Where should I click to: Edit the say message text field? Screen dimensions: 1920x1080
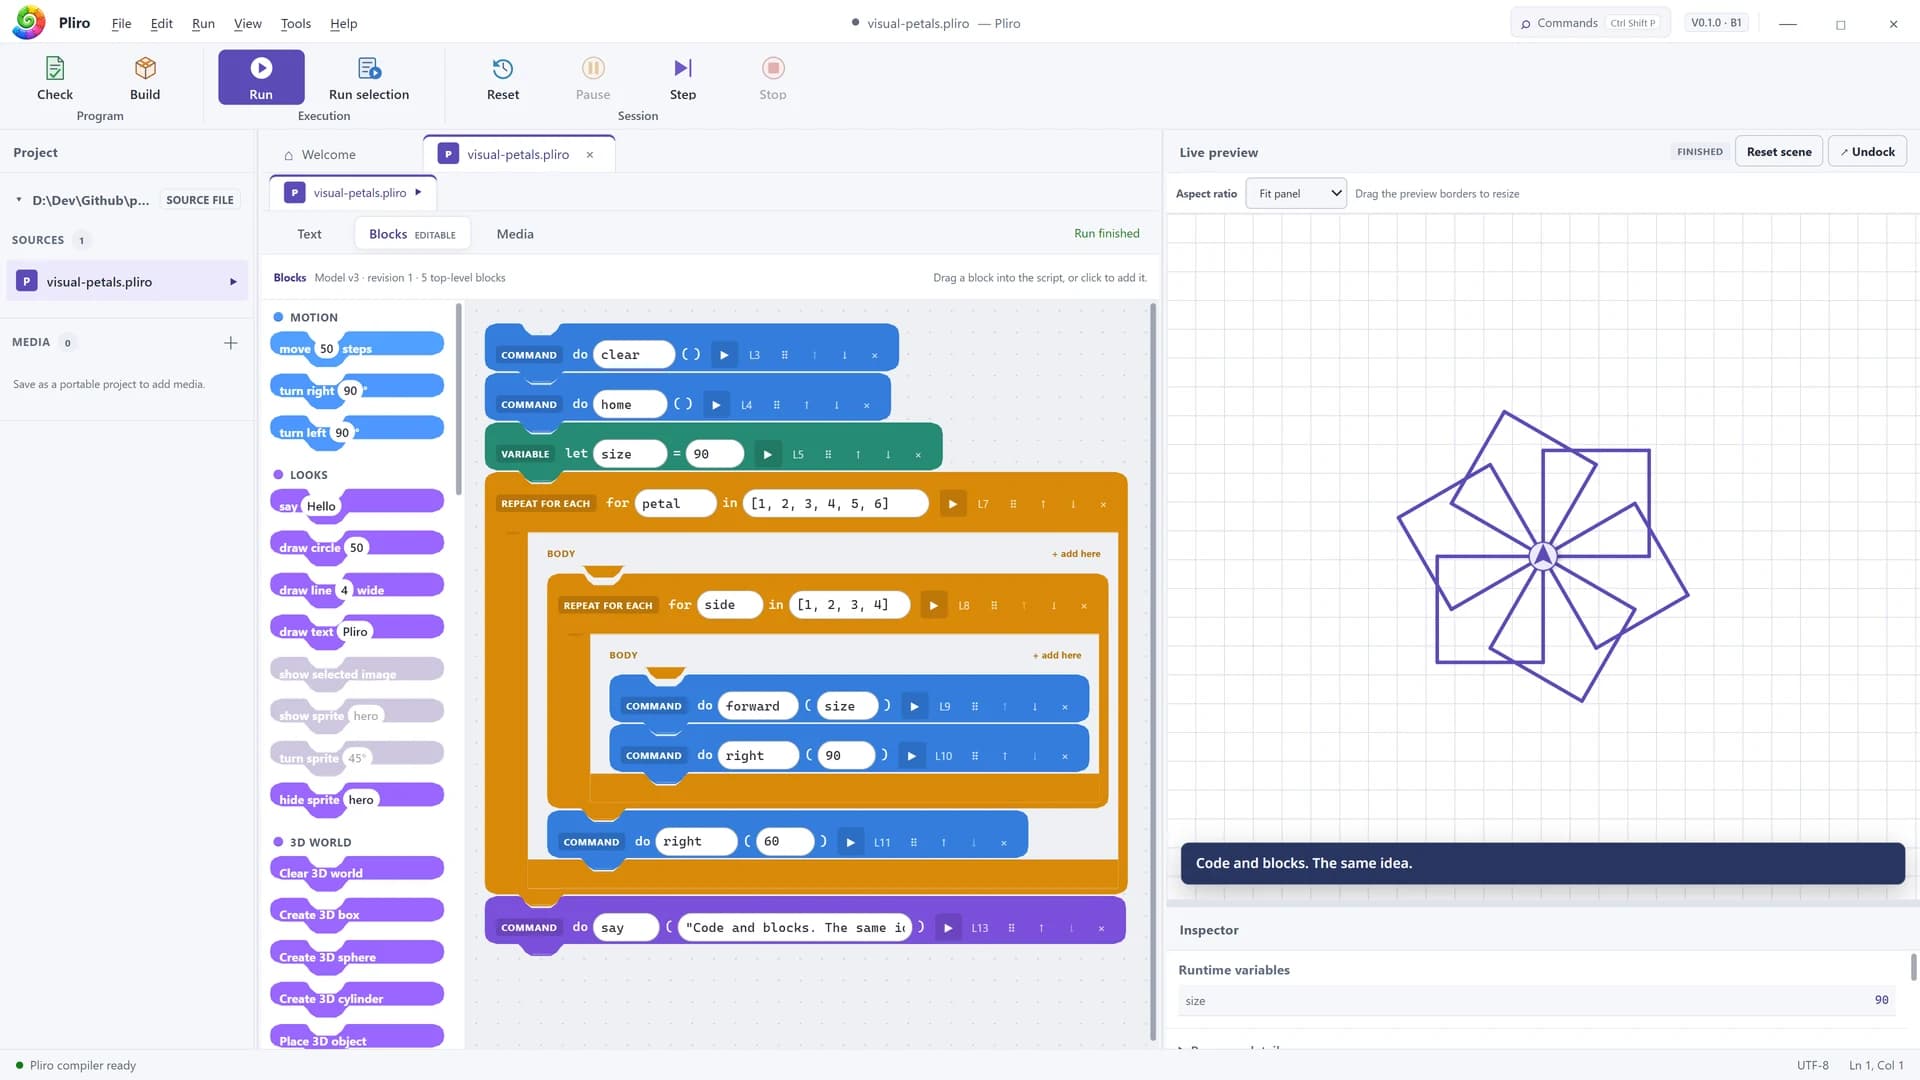point(795,928)
